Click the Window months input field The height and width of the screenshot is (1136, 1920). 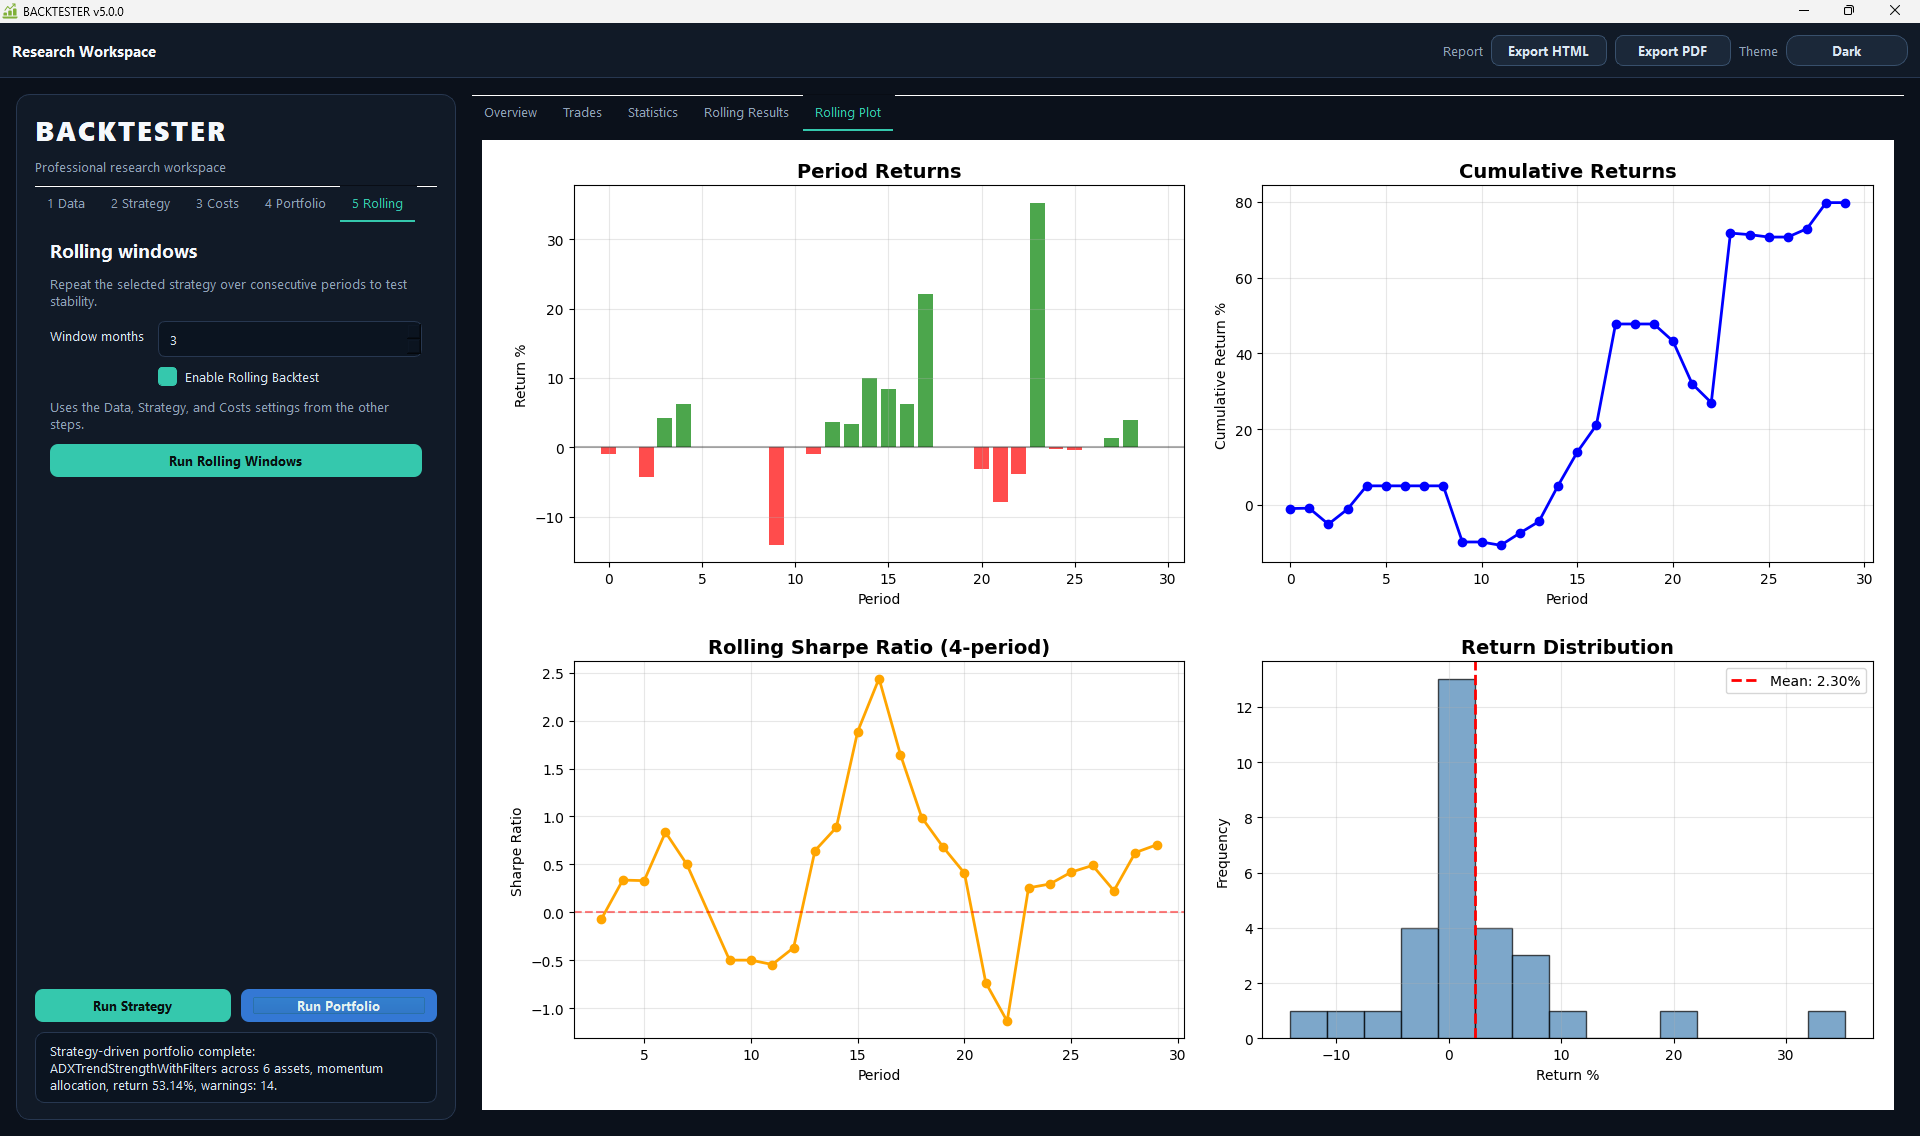point(289,340)
